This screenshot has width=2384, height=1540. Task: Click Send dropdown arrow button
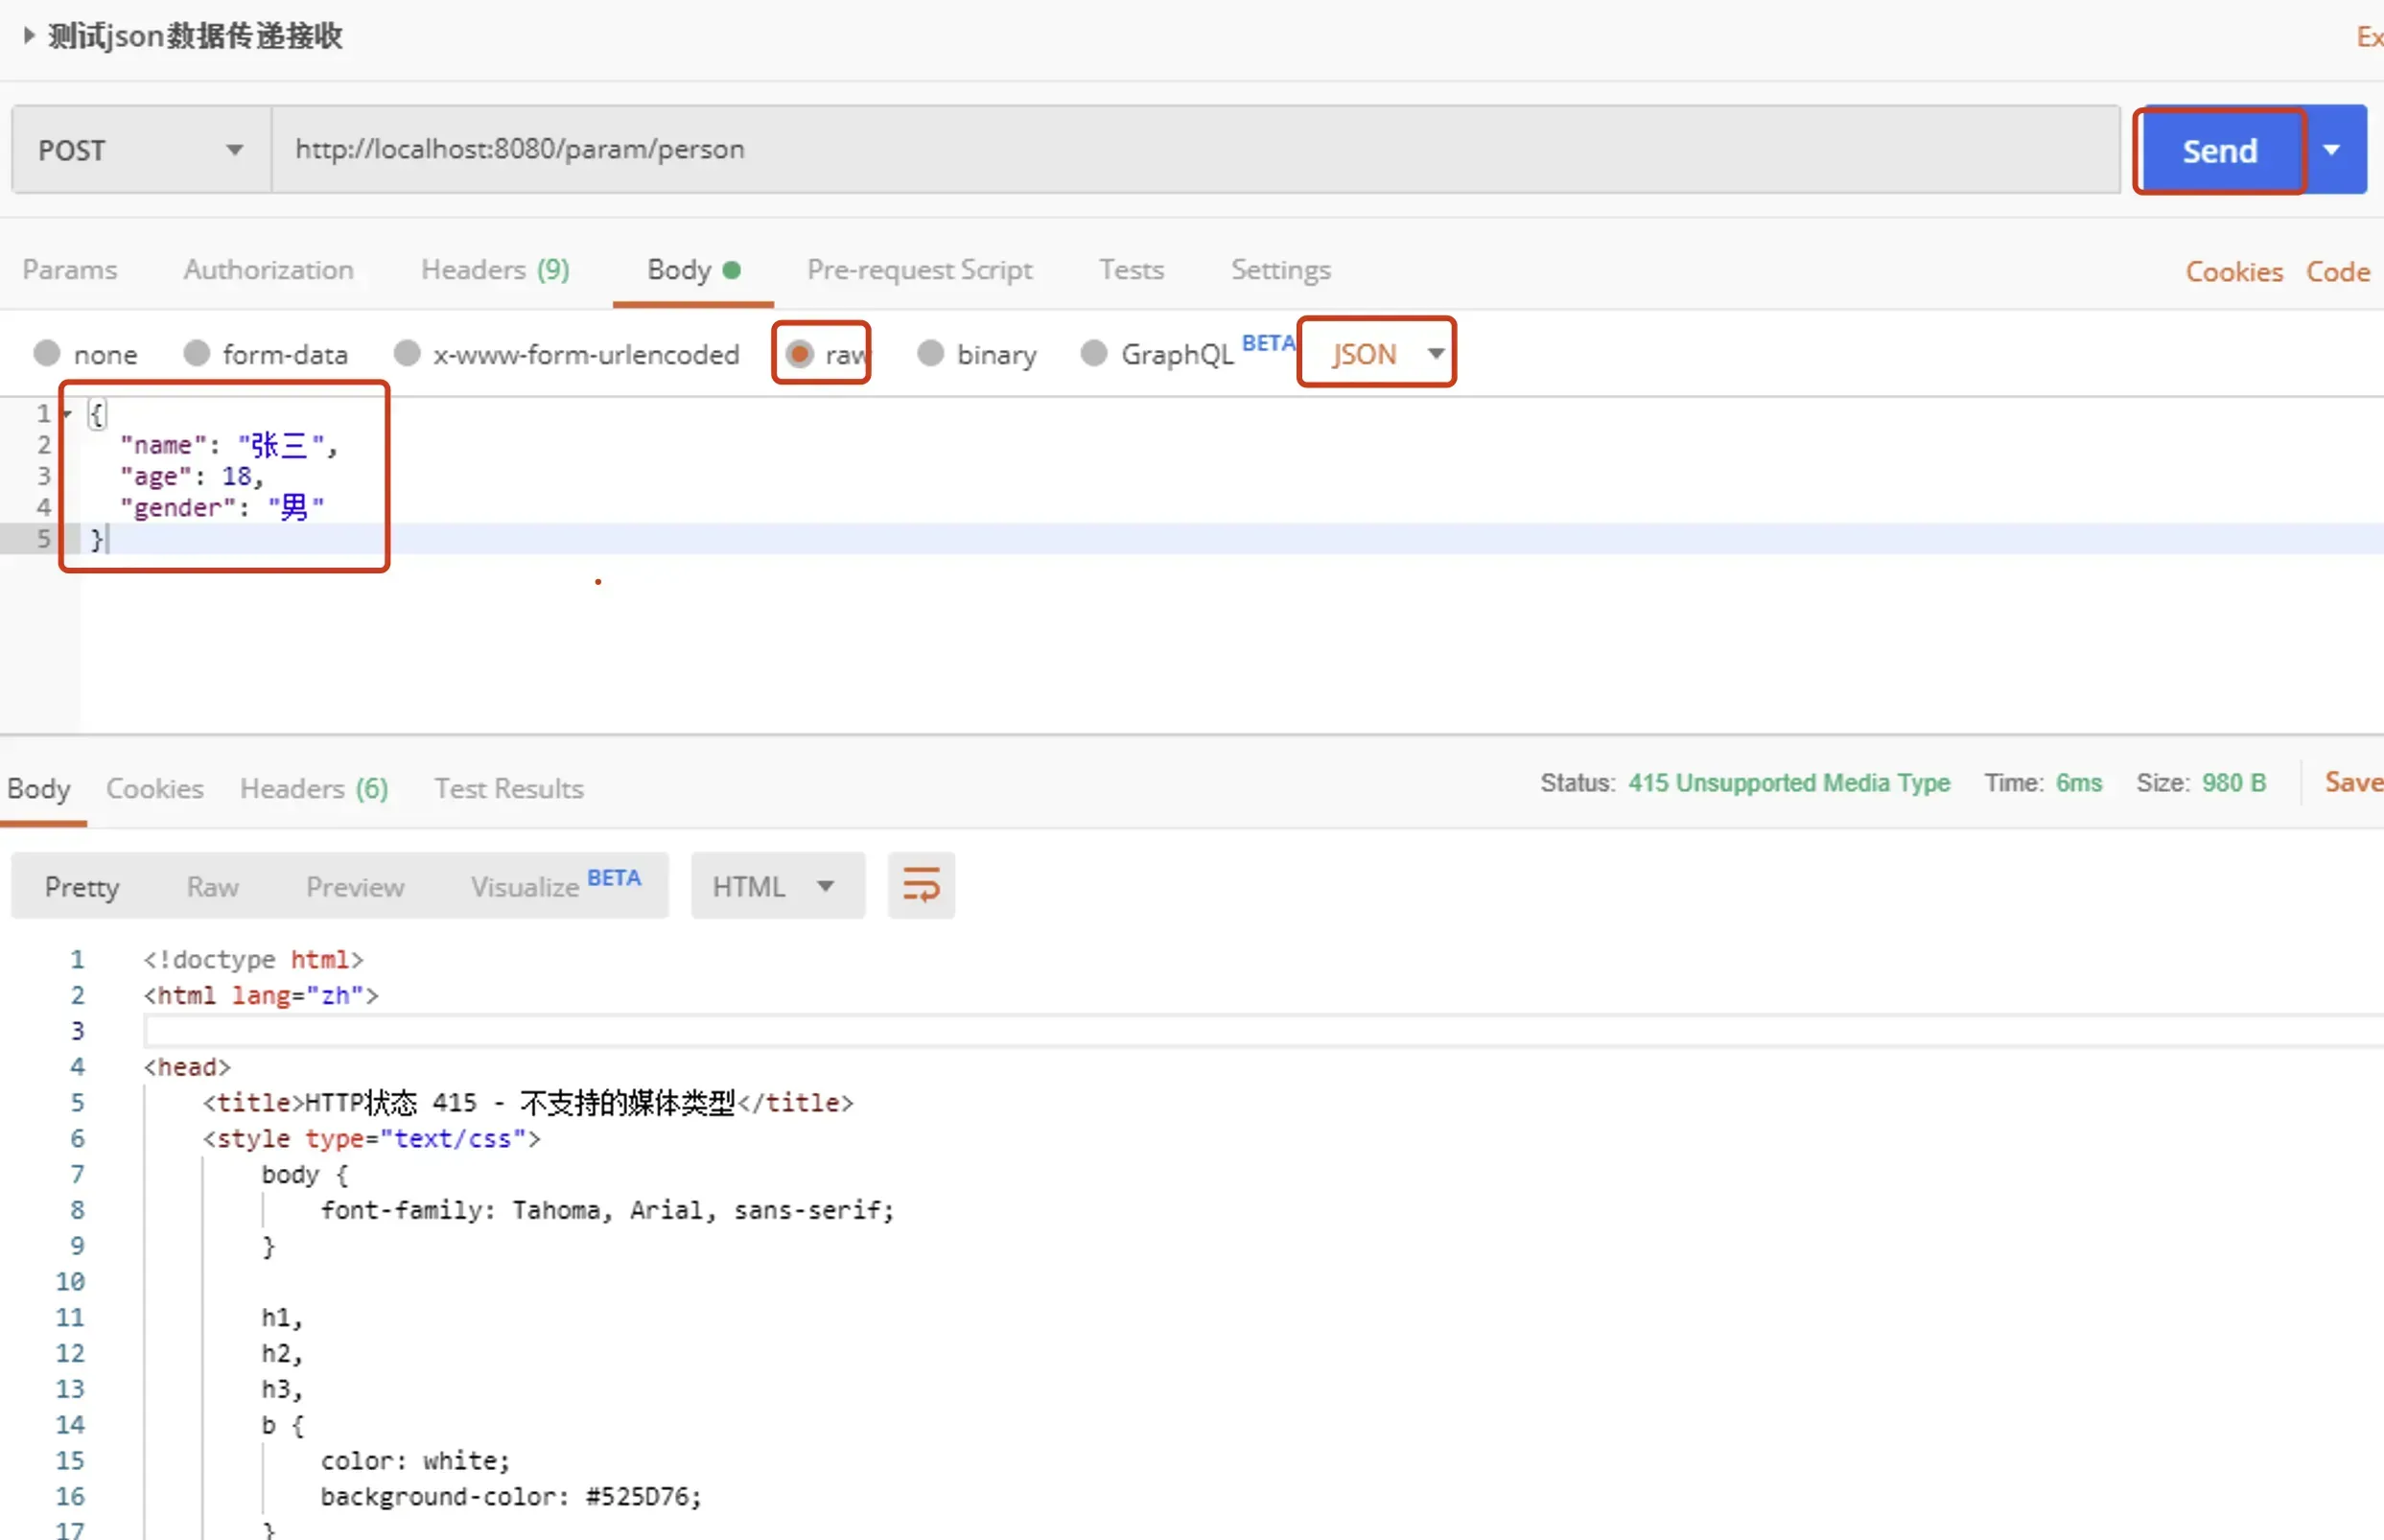pyautogui.click(x=2332, y=150)
